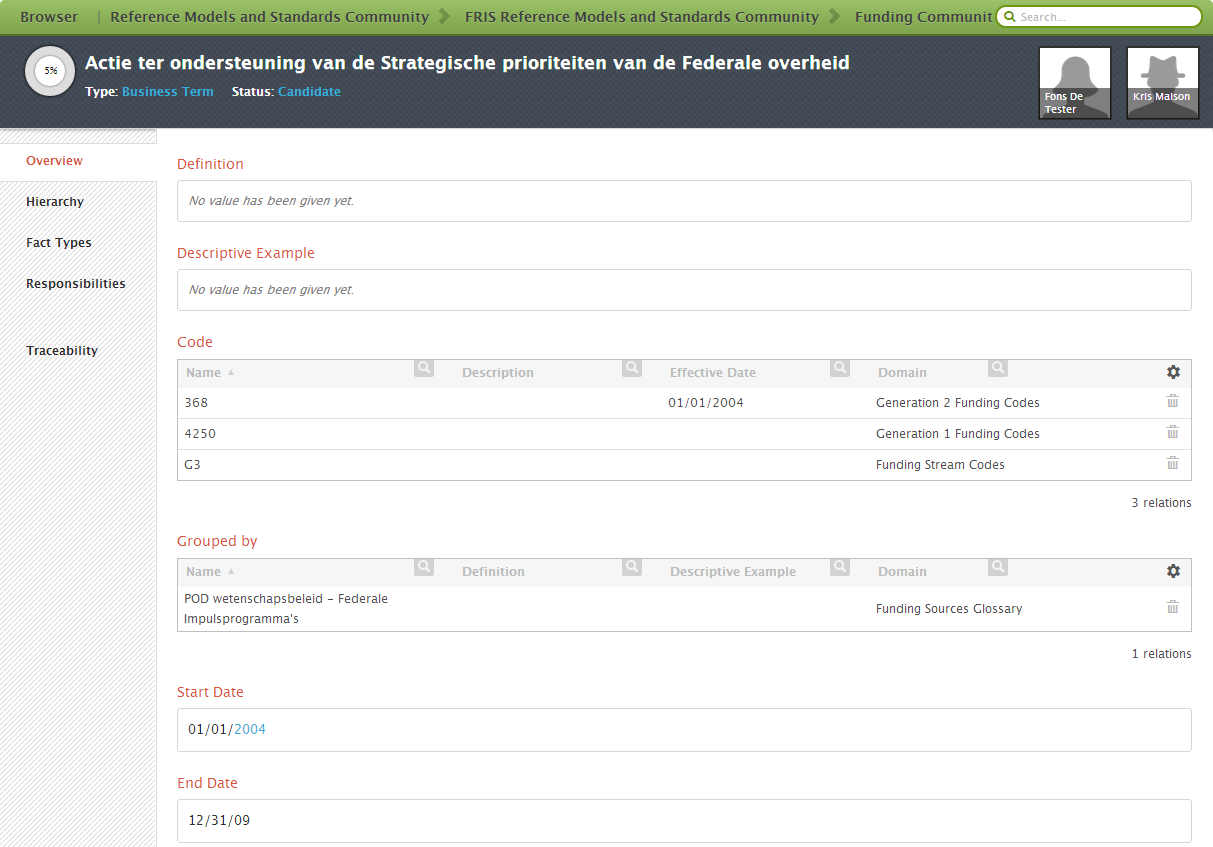This screenshot has width=1213, height=847.
Task: Open Grouped by table settings gear
Action: coord(1173,571)
